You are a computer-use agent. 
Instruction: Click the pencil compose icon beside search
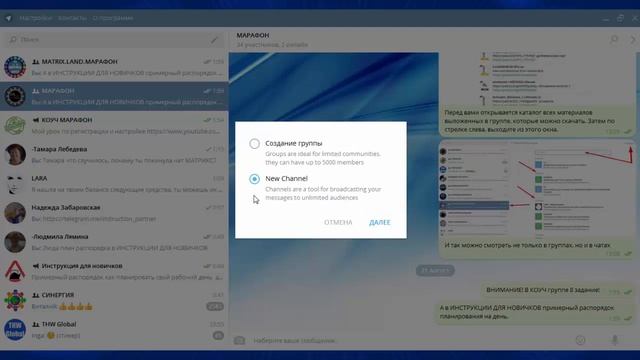click(x=215, y=40)
